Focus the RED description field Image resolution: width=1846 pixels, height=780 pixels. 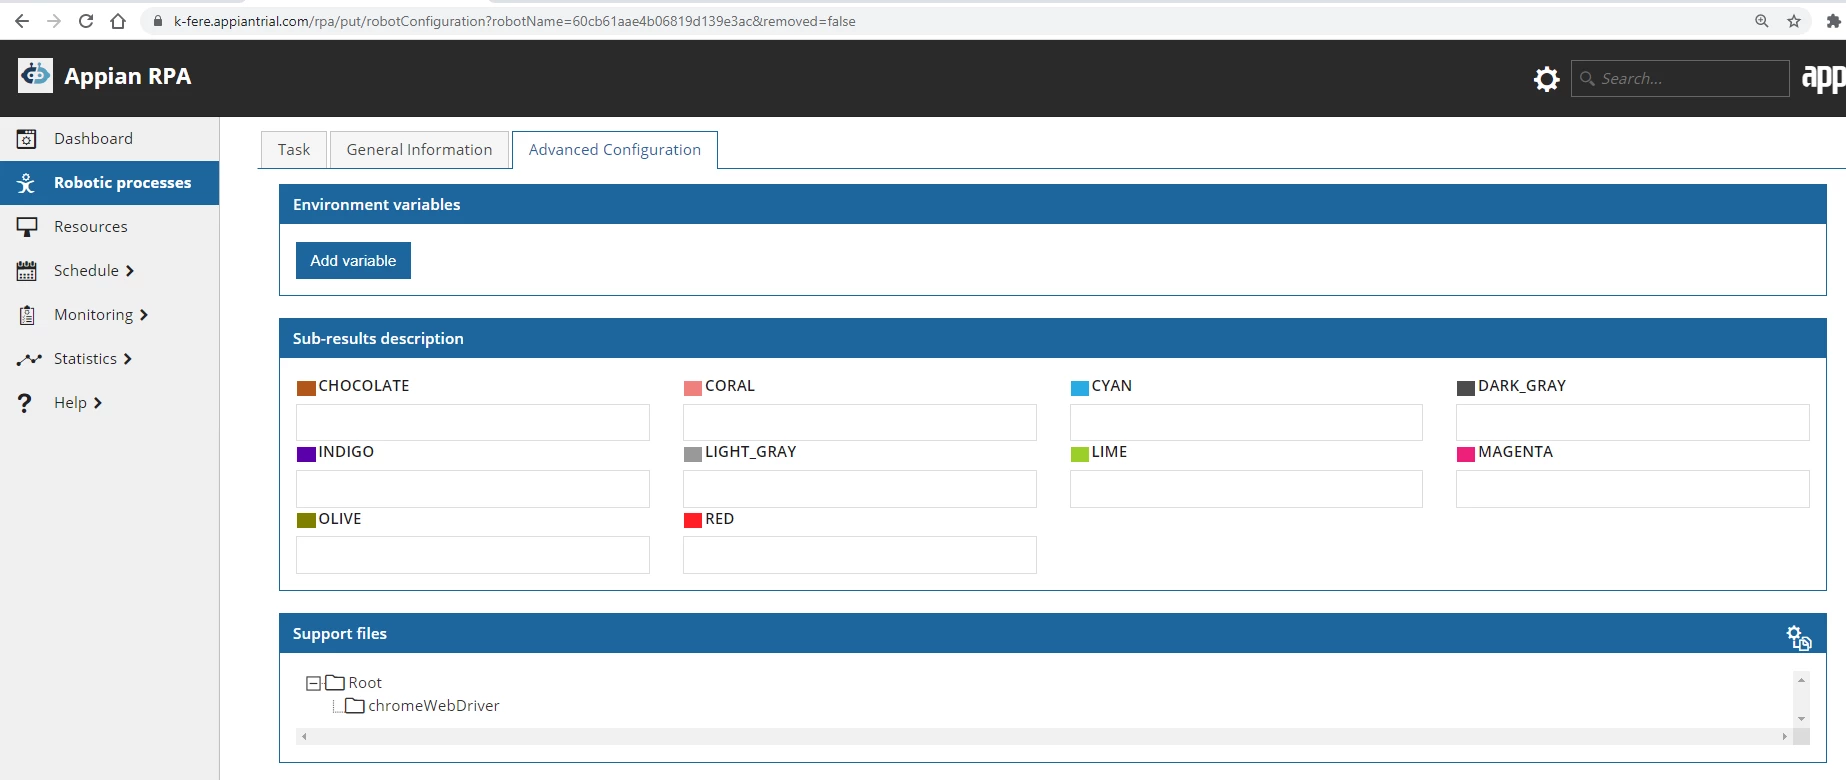(860, 555)
